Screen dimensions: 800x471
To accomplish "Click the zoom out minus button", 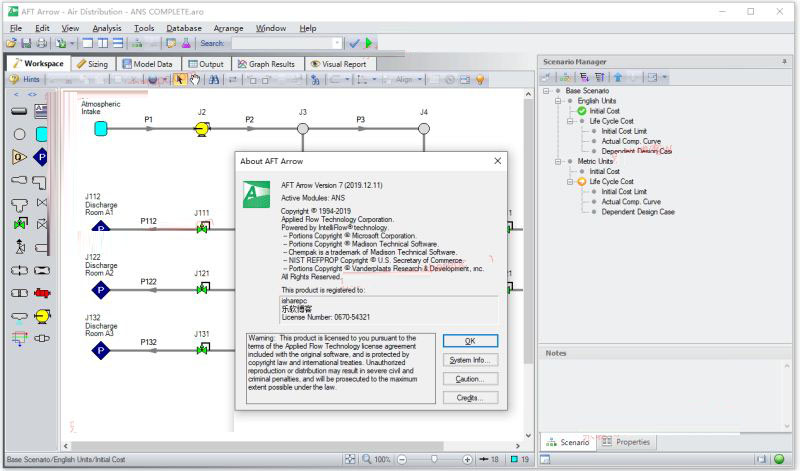I will [x=402, y=460].
